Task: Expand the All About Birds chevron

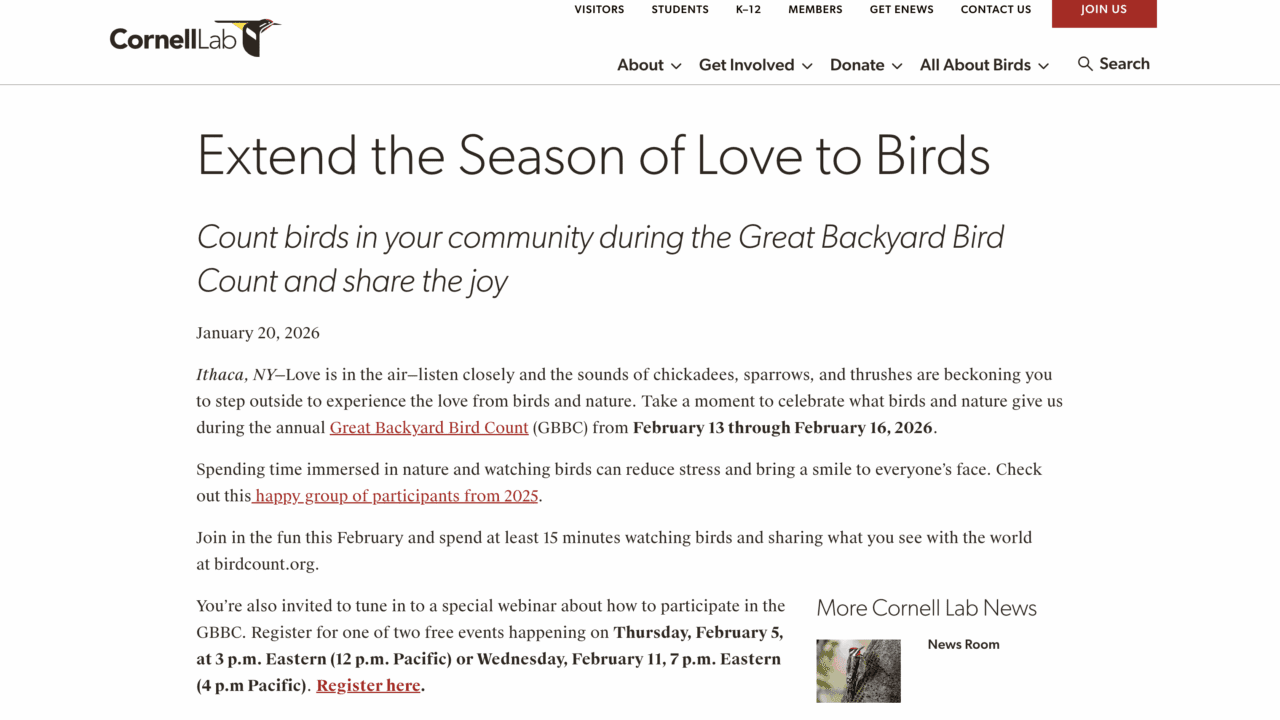Action: (x=1043, y=66)
